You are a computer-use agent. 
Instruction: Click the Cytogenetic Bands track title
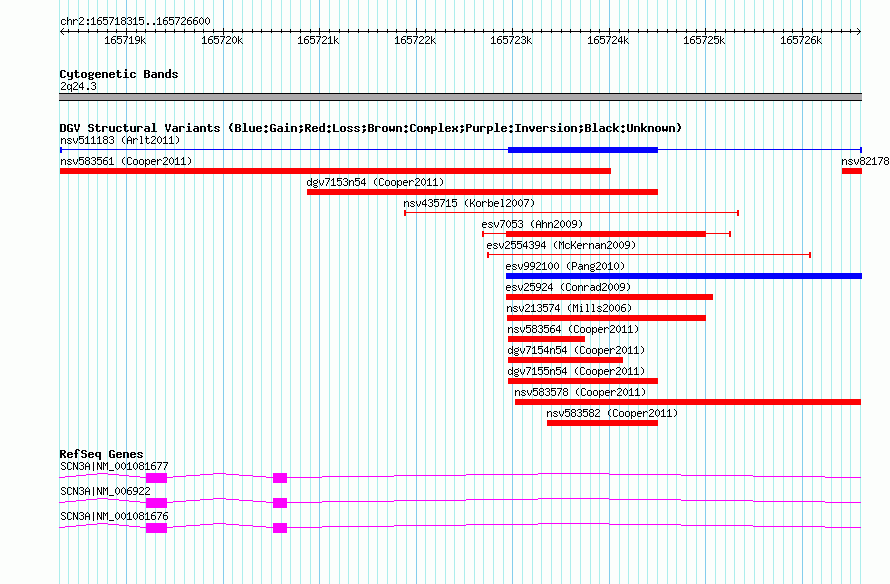119,74
